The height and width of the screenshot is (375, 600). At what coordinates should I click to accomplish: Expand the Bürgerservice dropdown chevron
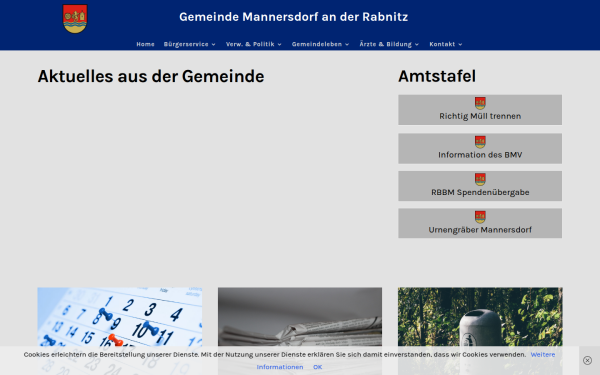point(214,44)
